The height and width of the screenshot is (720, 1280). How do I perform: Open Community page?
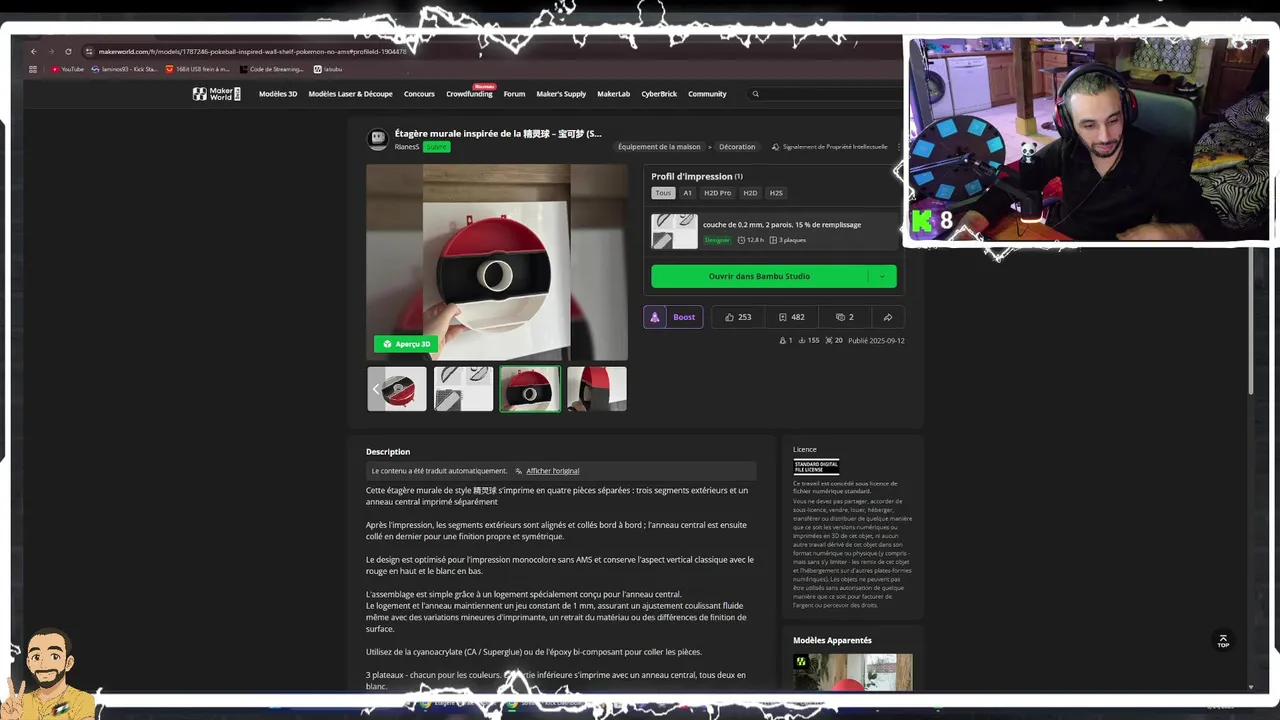(707, 94)
